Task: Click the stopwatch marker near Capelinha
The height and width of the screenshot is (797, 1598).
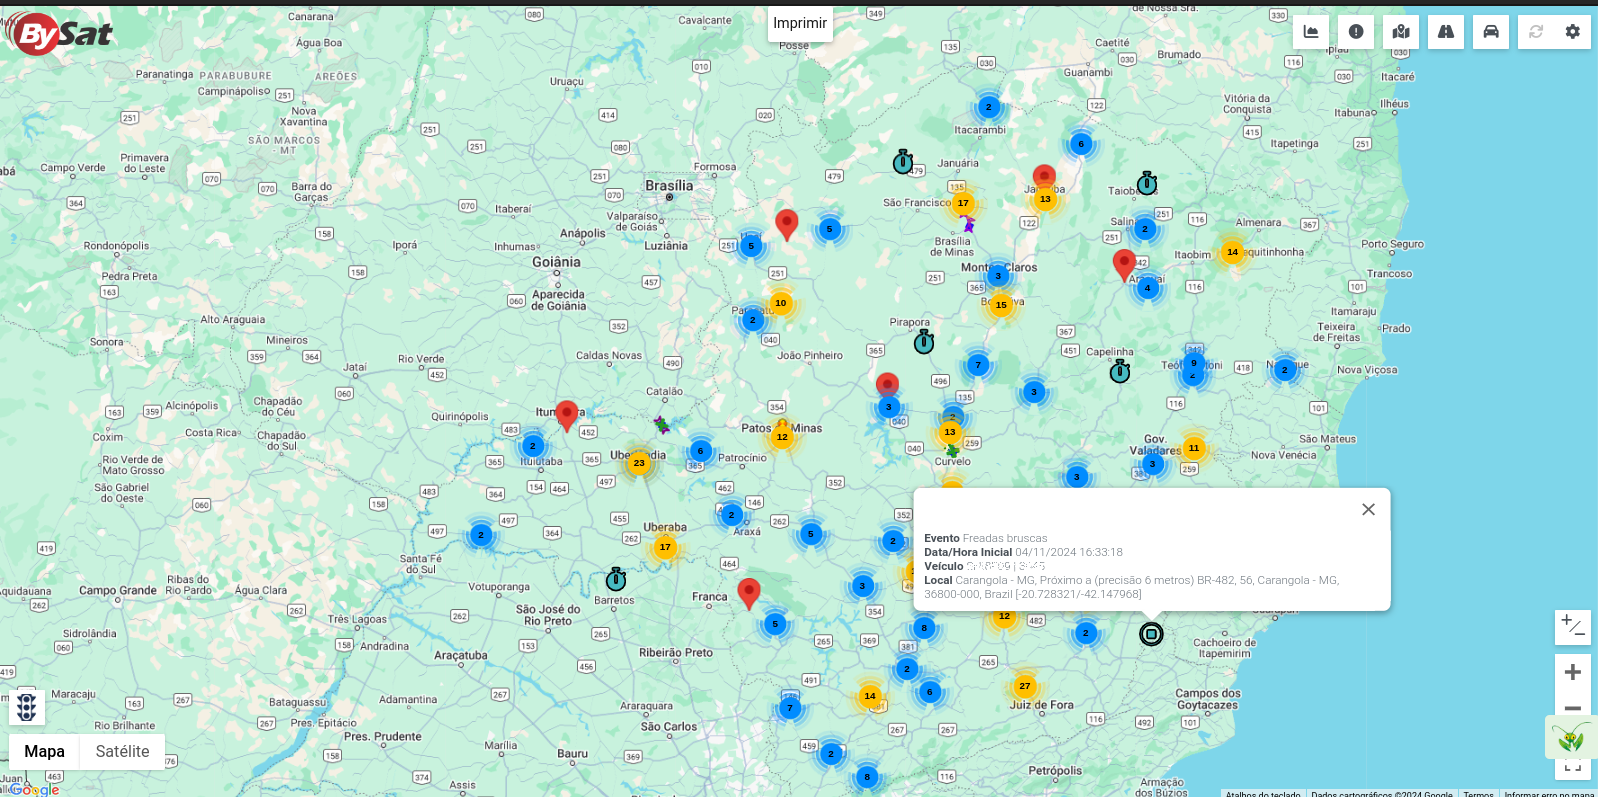Action: click(1120, 371)
